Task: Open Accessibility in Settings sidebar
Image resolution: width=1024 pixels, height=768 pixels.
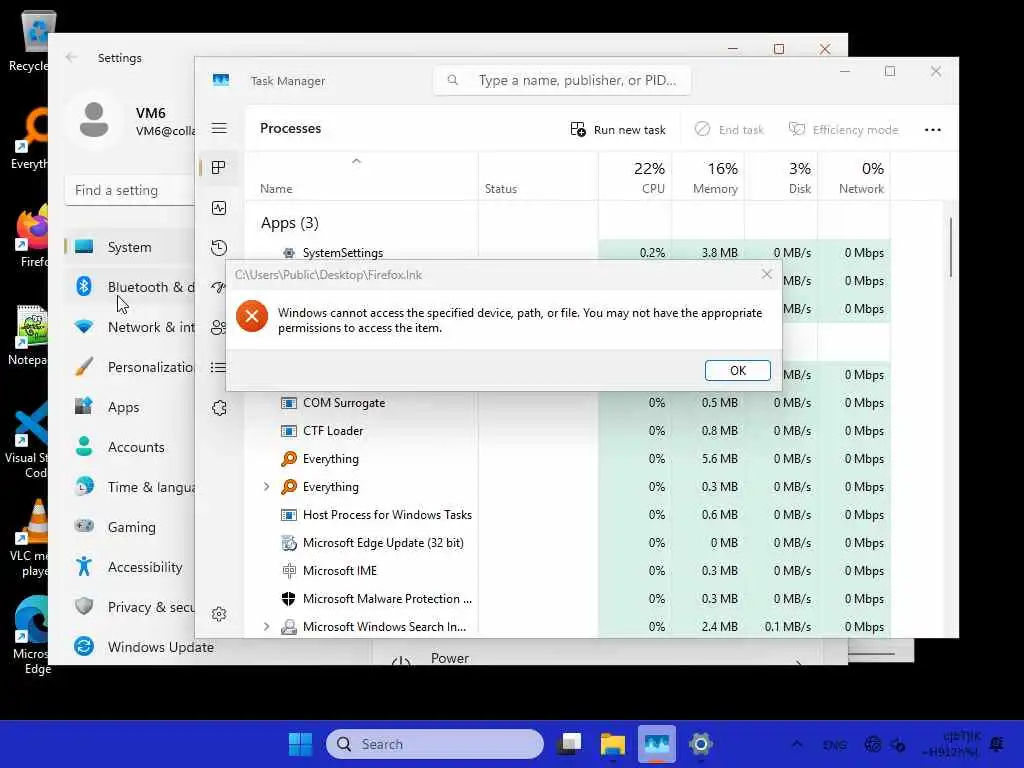Action: 129,567
